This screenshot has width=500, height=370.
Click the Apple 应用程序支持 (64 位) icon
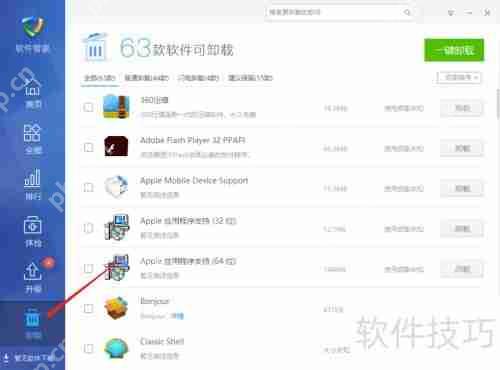pyautogui.click(x=117, y=267)
